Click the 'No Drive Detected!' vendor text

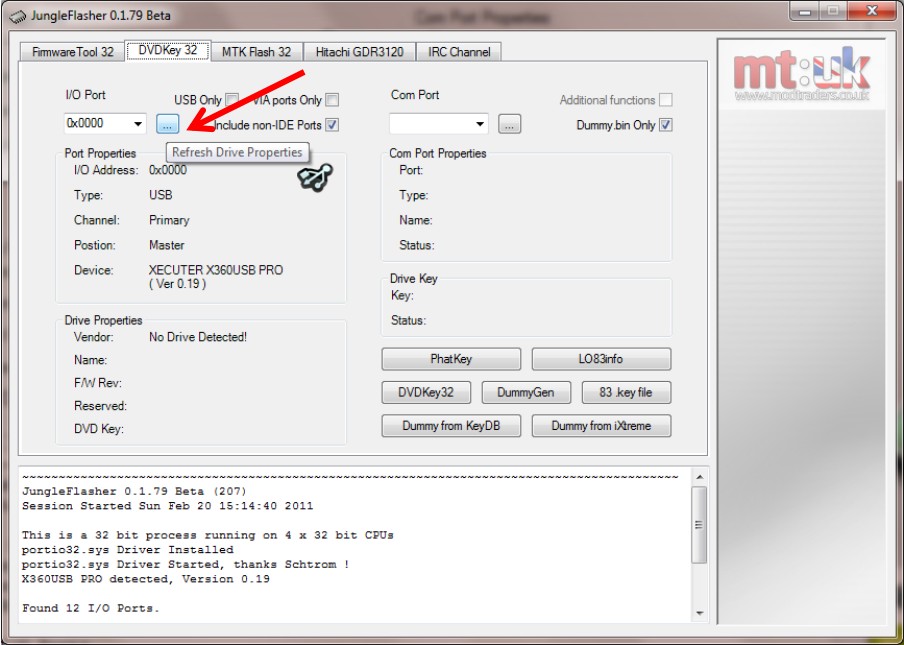pos(198,337)
